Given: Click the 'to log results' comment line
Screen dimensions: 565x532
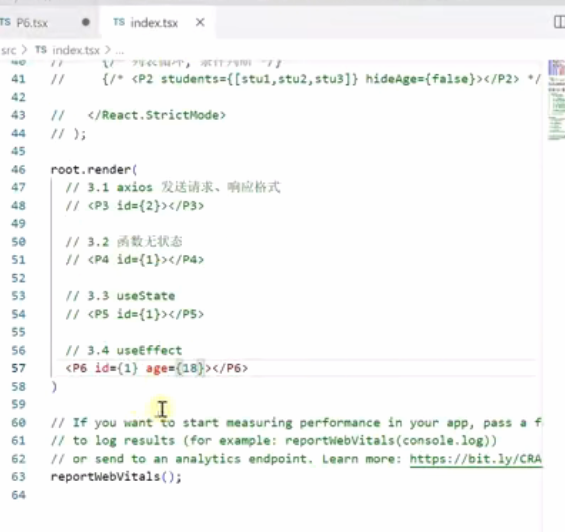Looking at the screenshot, I should point(274,441).
